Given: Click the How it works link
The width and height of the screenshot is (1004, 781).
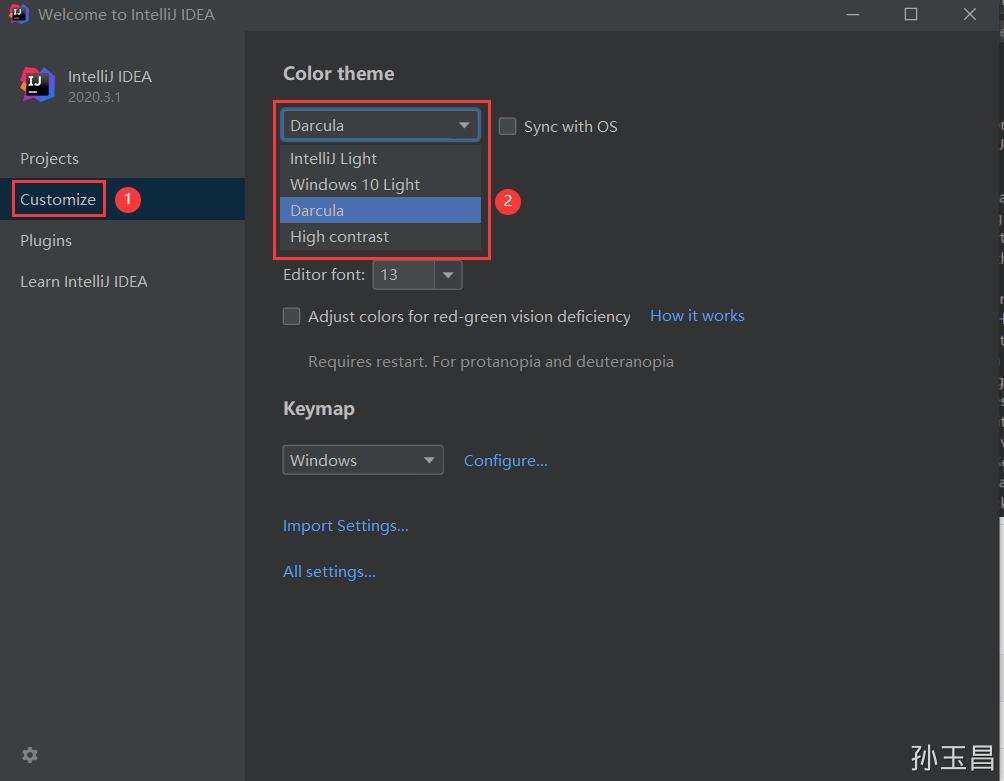Looking at the screenshot, I should [697, 315].
